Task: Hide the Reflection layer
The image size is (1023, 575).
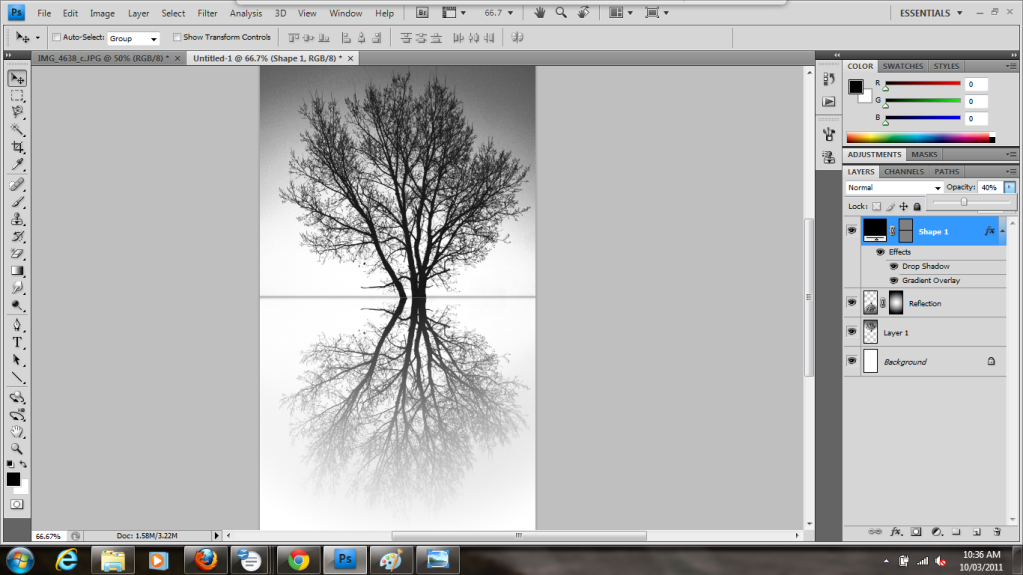Action: (x=851, y=302)
